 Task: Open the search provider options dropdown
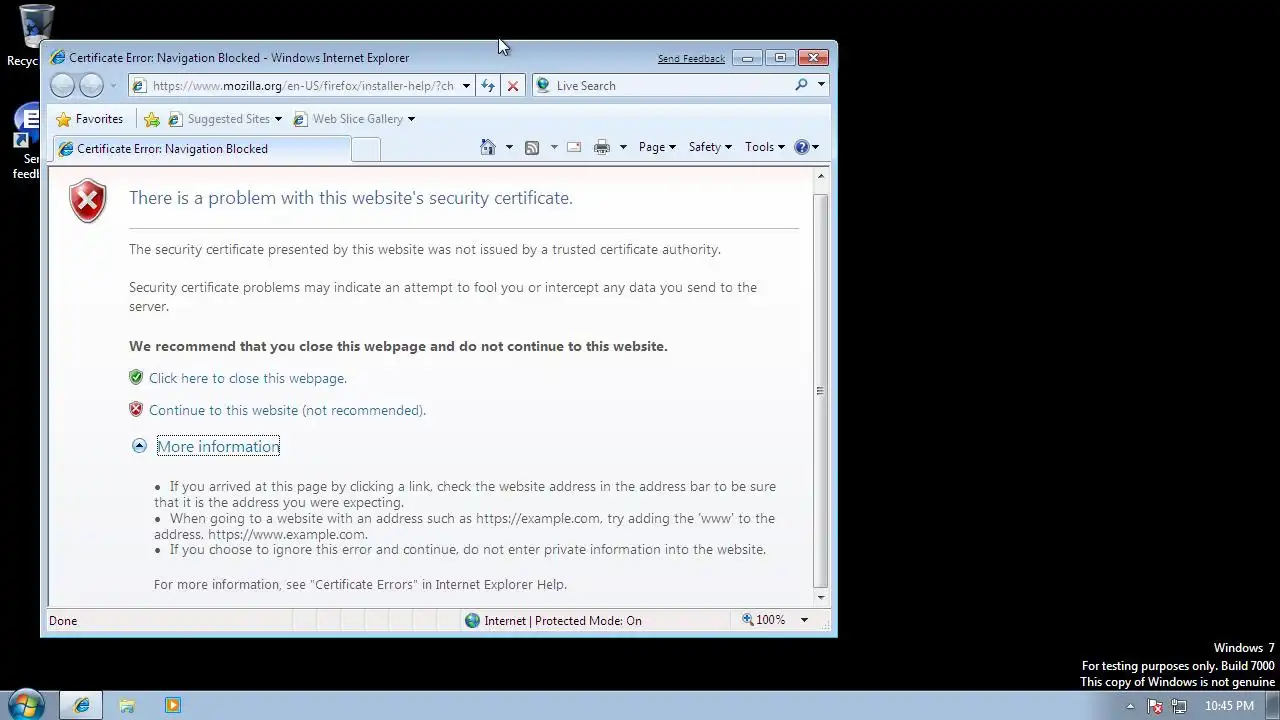click(x=821, y=85)
